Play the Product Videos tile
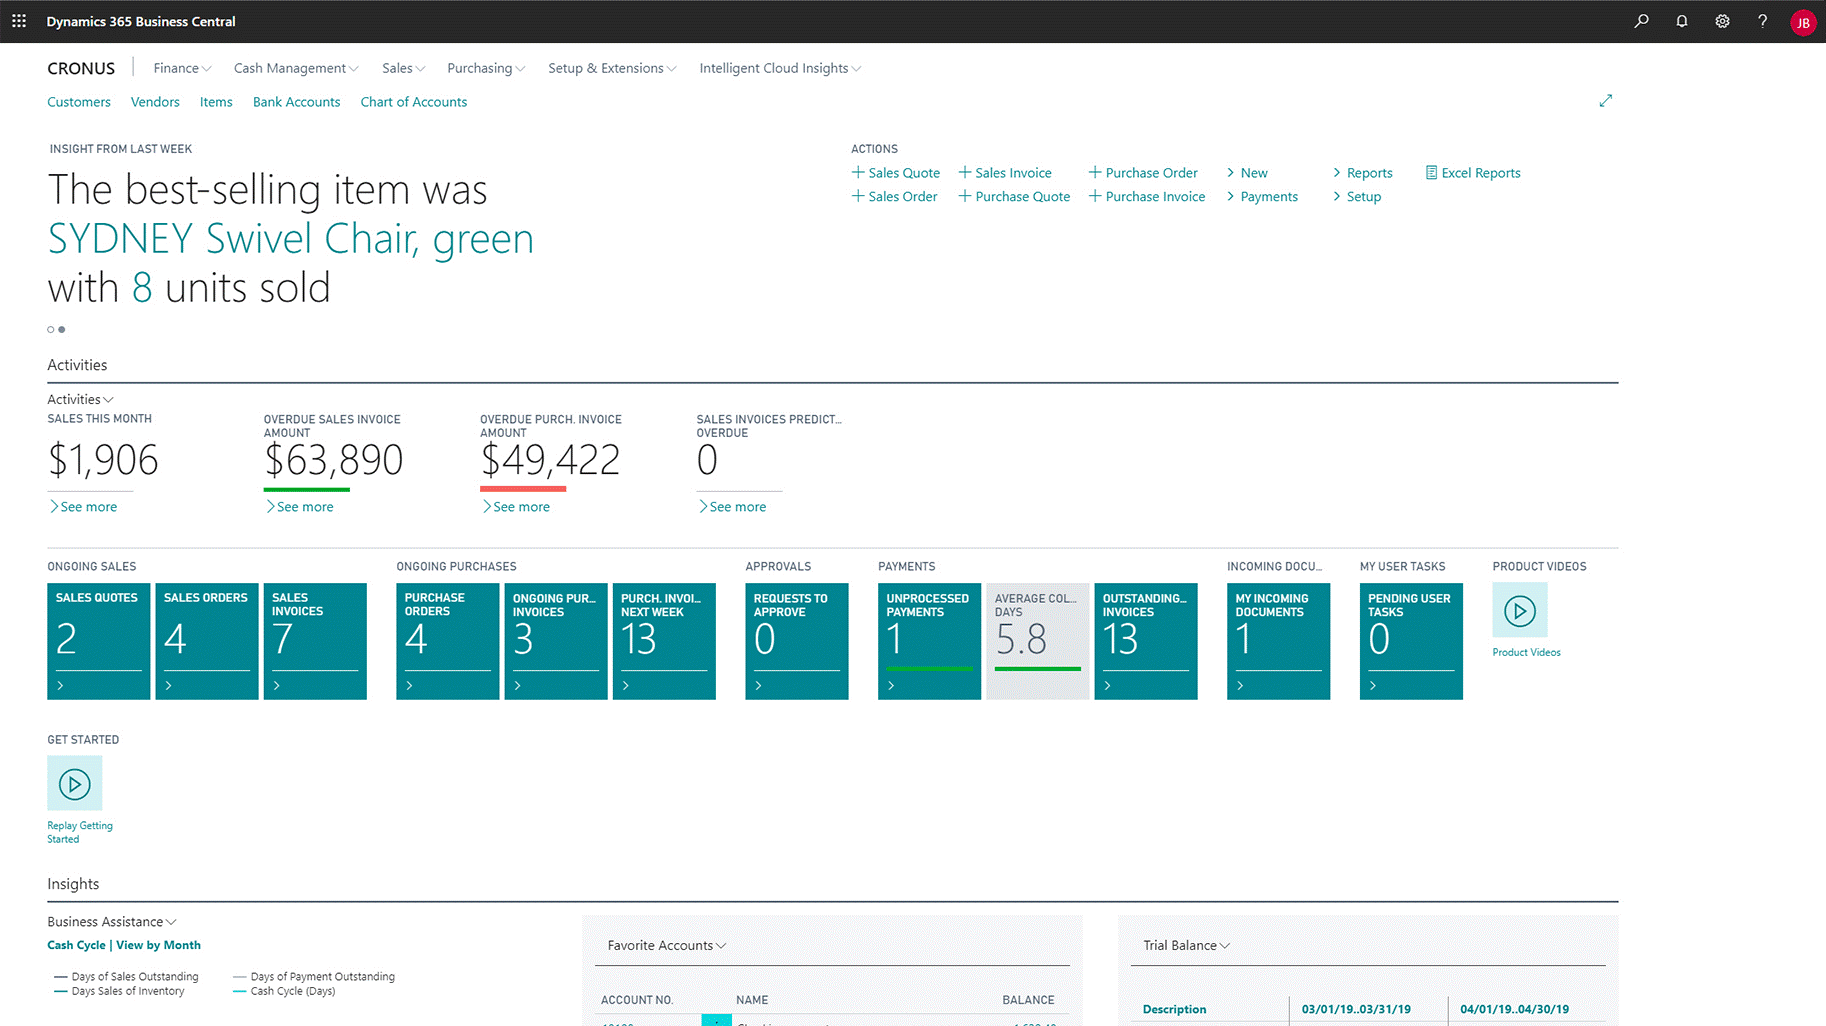The image size is (1826, 1026). (1519, 610)
